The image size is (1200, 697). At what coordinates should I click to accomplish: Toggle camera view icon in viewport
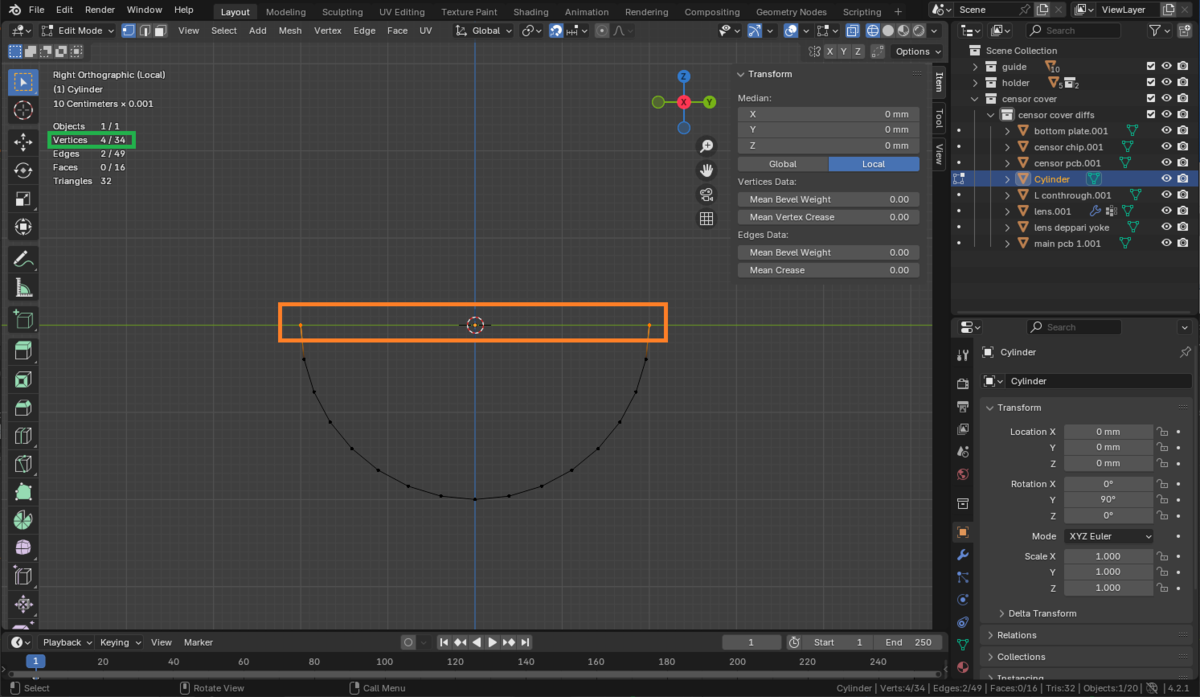click(706, 194)
